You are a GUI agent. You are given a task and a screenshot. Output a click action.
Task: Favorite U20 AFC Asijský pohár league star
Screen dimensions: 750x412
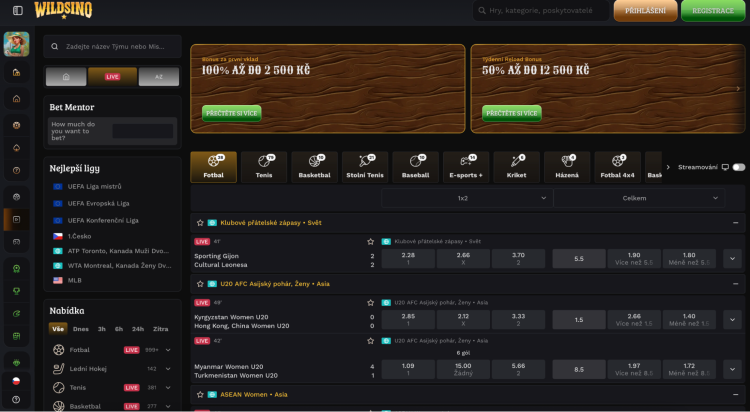coord(200,284)
